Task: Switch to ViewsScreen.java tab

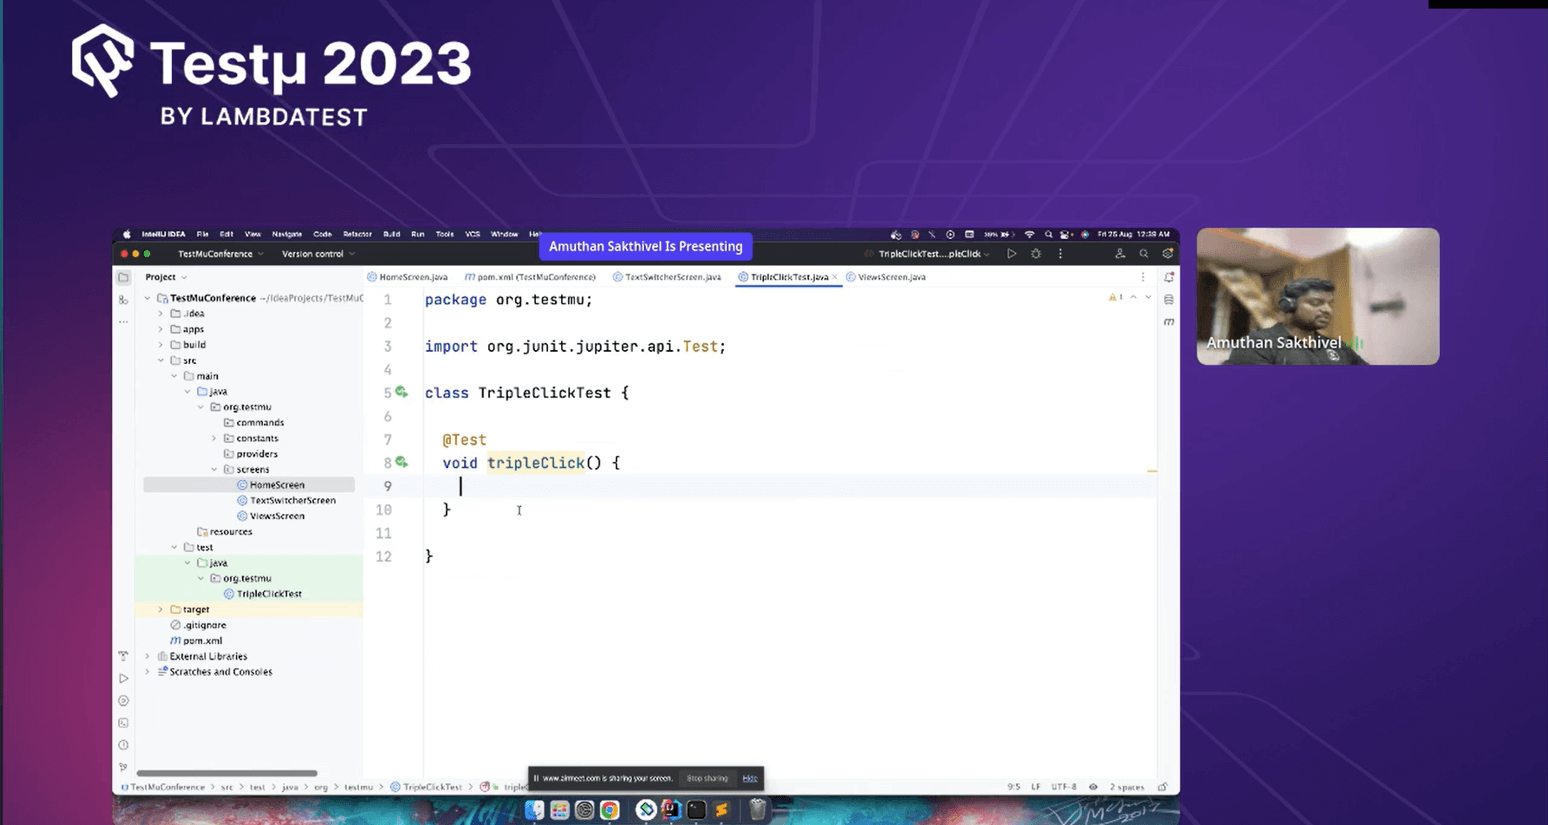Action: click(886, 277)
